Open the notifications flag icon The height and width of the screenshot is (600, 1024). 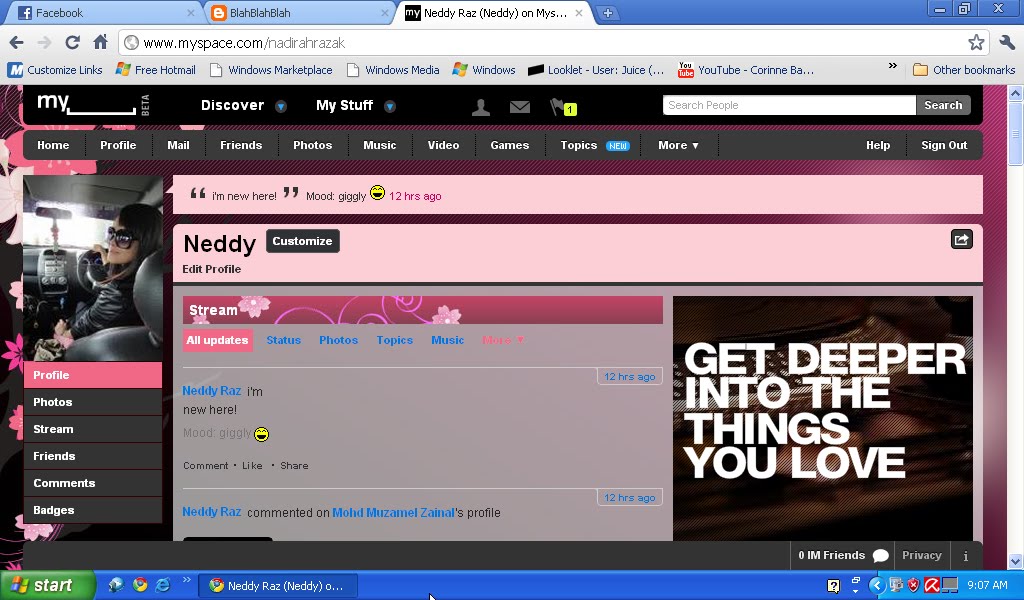coord(563,107)
